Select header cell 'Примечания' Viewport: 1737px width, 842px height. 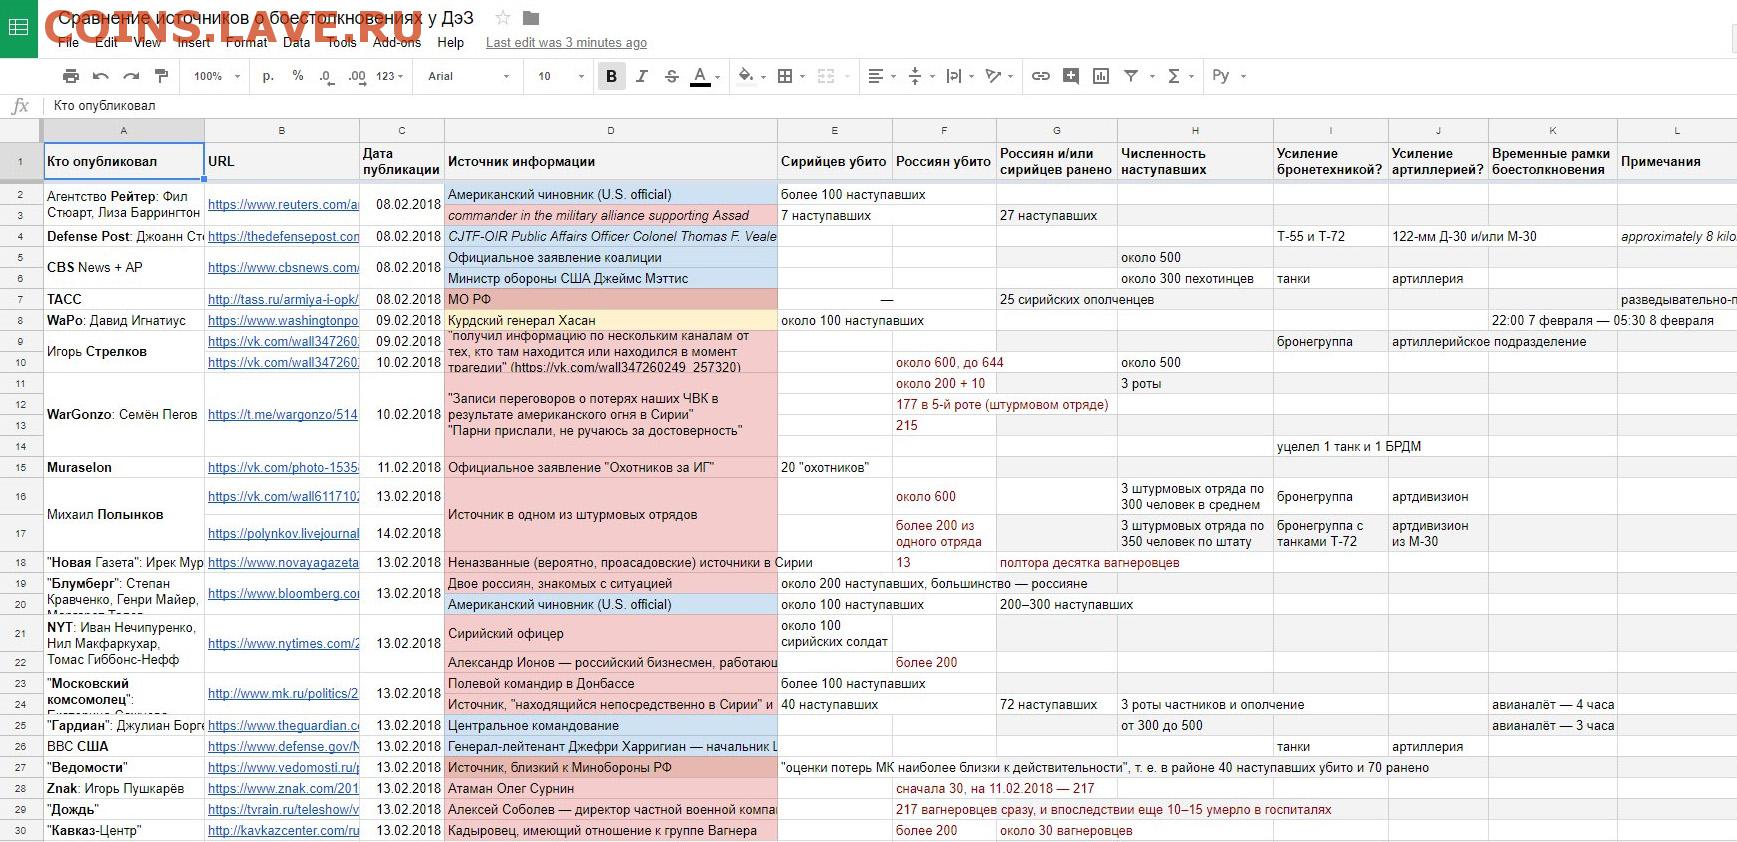click(1677, 162)
